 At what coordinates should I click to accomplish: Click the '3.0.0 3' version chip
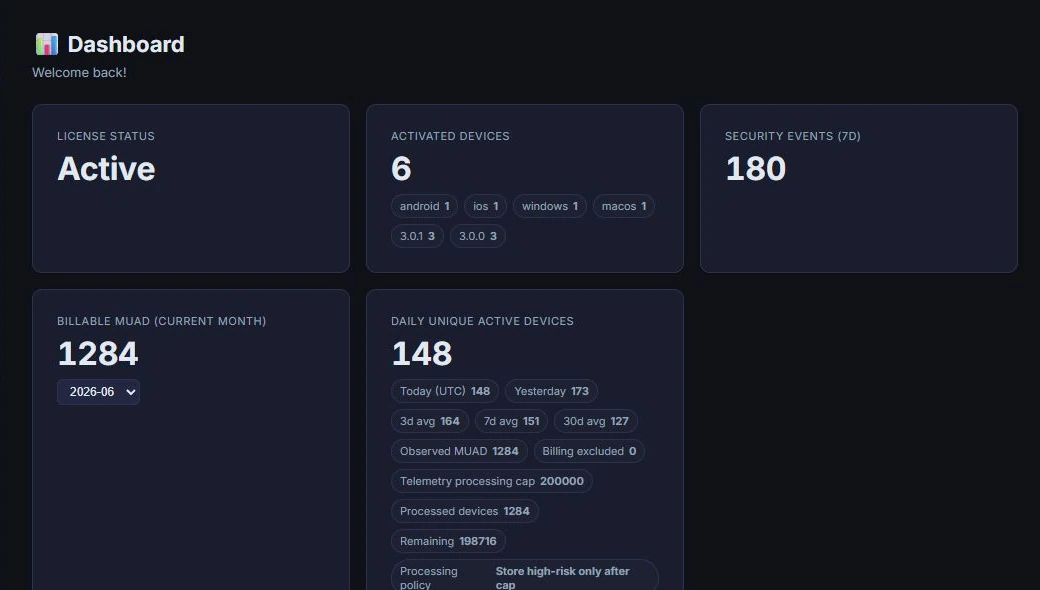478,236
